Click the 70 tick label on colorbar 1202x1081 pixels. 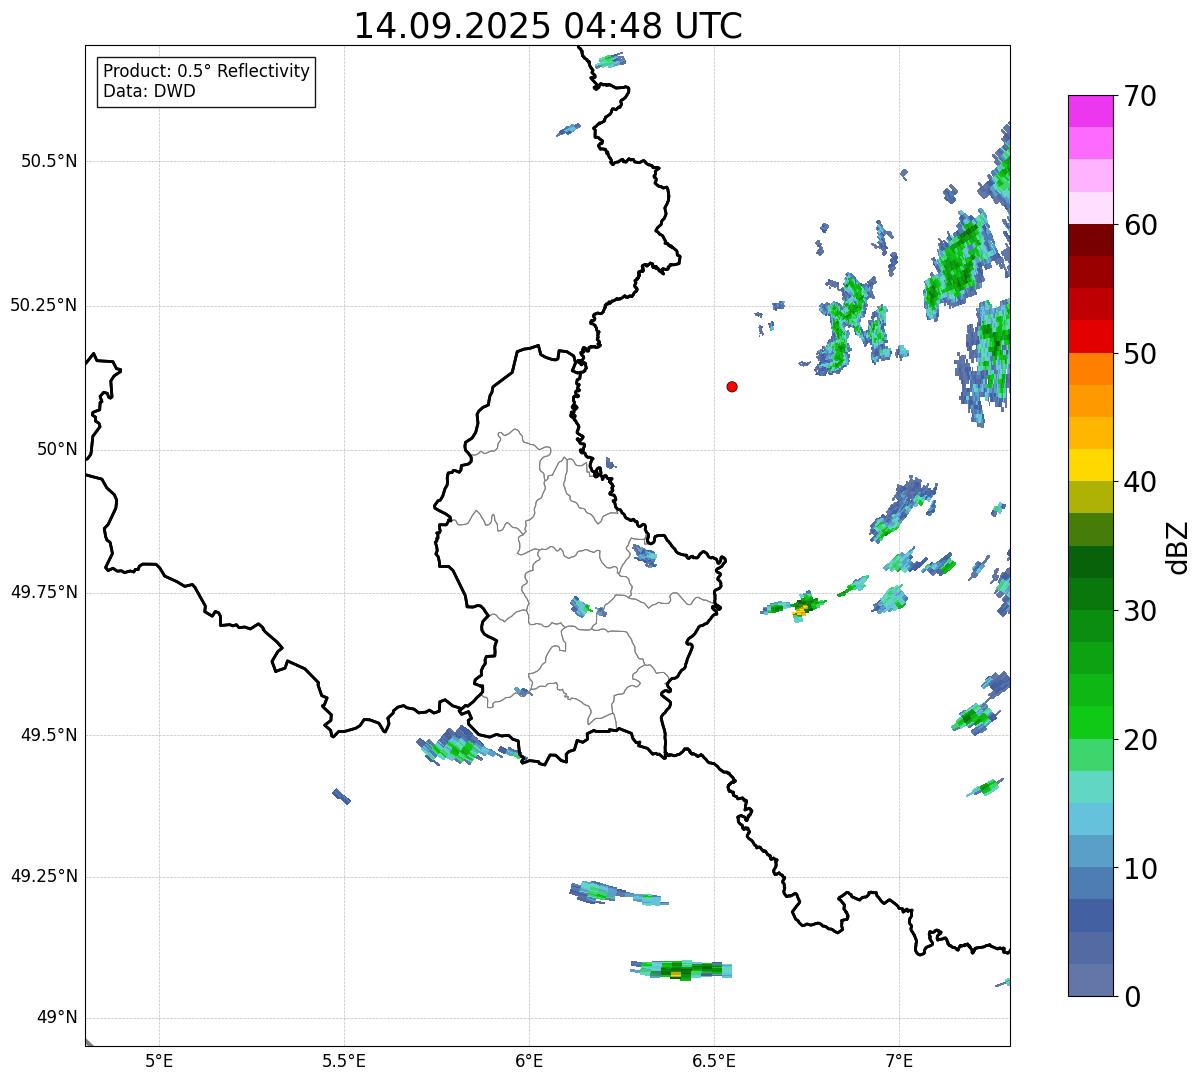pos(1139,97)
